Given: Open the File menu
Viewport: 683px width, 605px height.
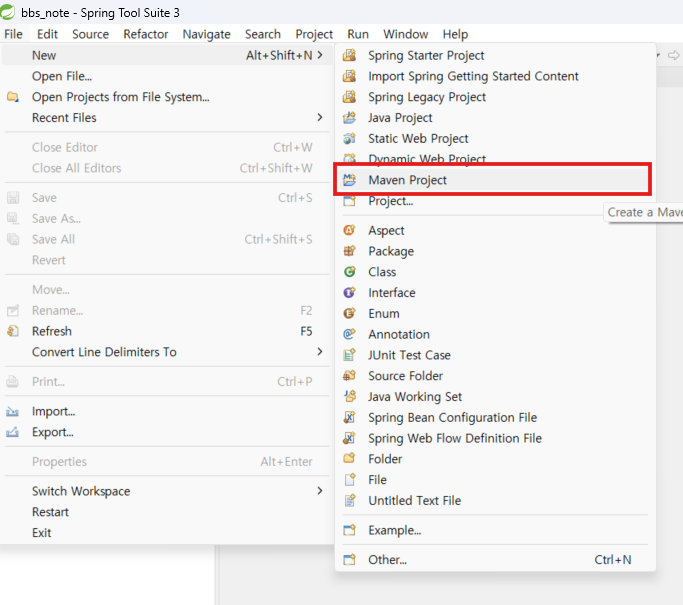Looking at the screenshot, I should pyautogui.click(x=14, y=34).
